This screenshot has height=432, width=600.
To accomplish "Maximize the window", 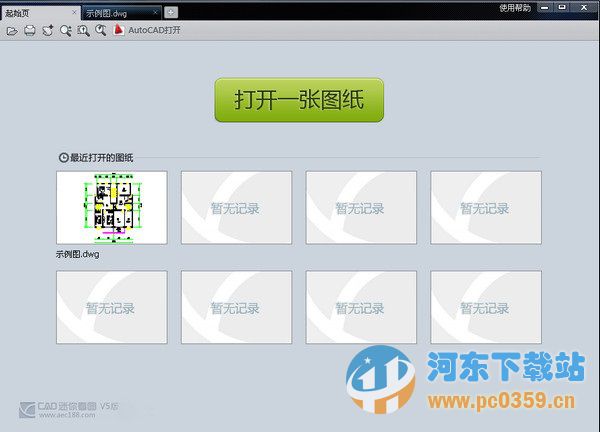I will tap(562, 8).
